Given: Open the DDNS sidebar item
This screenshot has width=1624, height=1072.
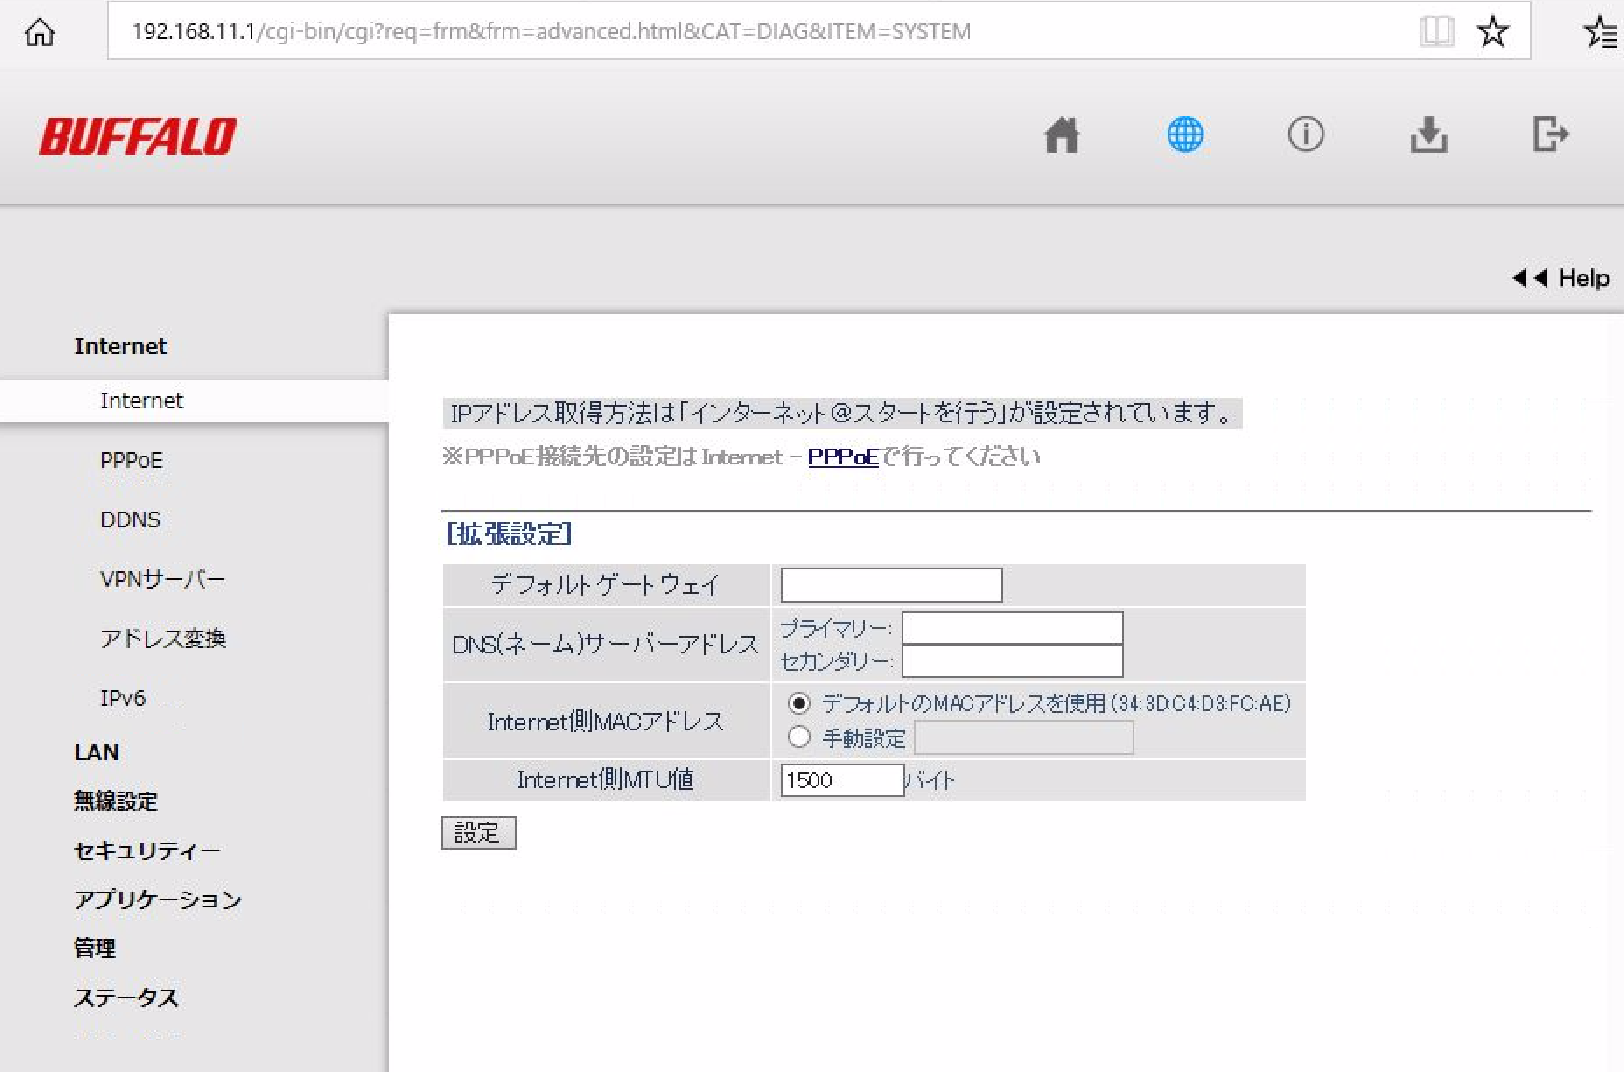Looking at the screenshot, I should (x=130, y=520).
